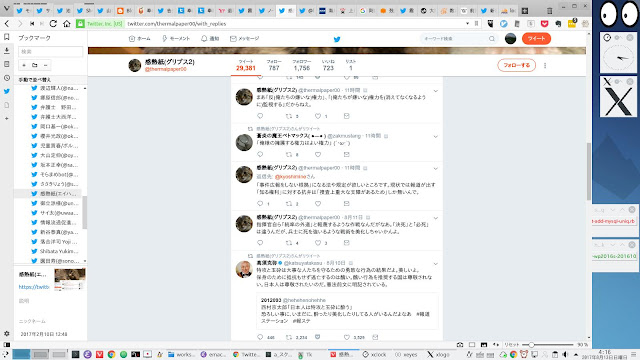Switch to the xclock taskbar entry

click(374, 354)
